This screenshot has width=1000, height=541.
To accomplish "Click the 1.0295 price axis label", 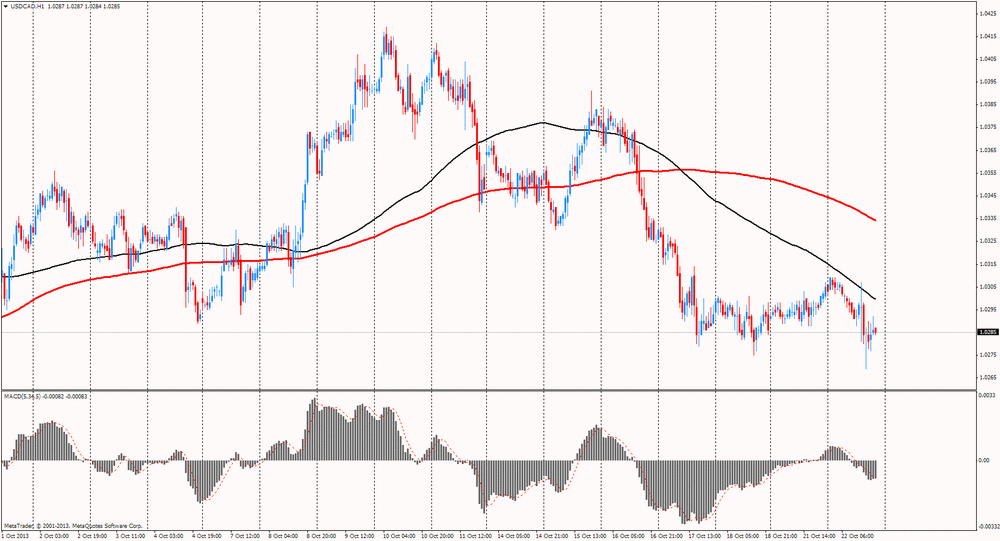I will [x=988, y=309].
